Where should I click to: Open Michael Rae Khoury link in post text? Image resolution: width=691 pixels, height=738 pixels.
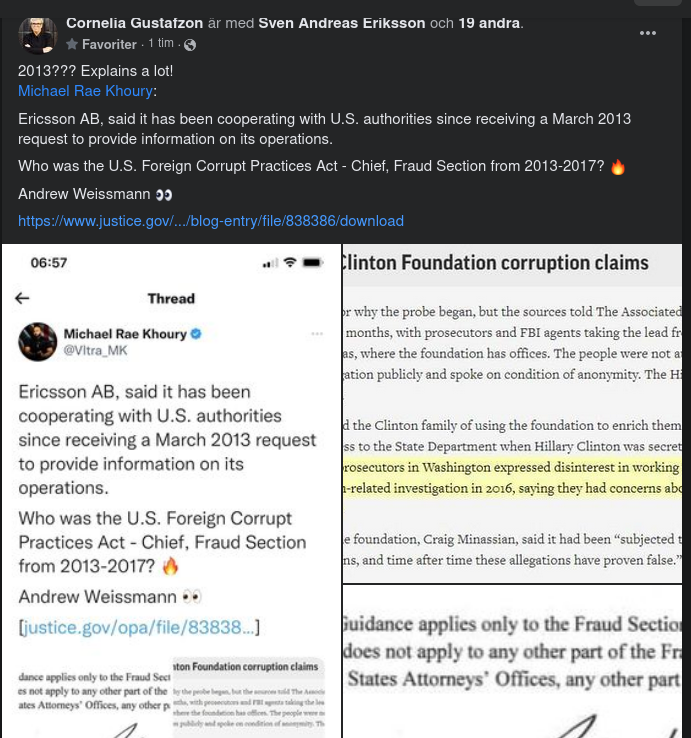[x=85, y=91]
